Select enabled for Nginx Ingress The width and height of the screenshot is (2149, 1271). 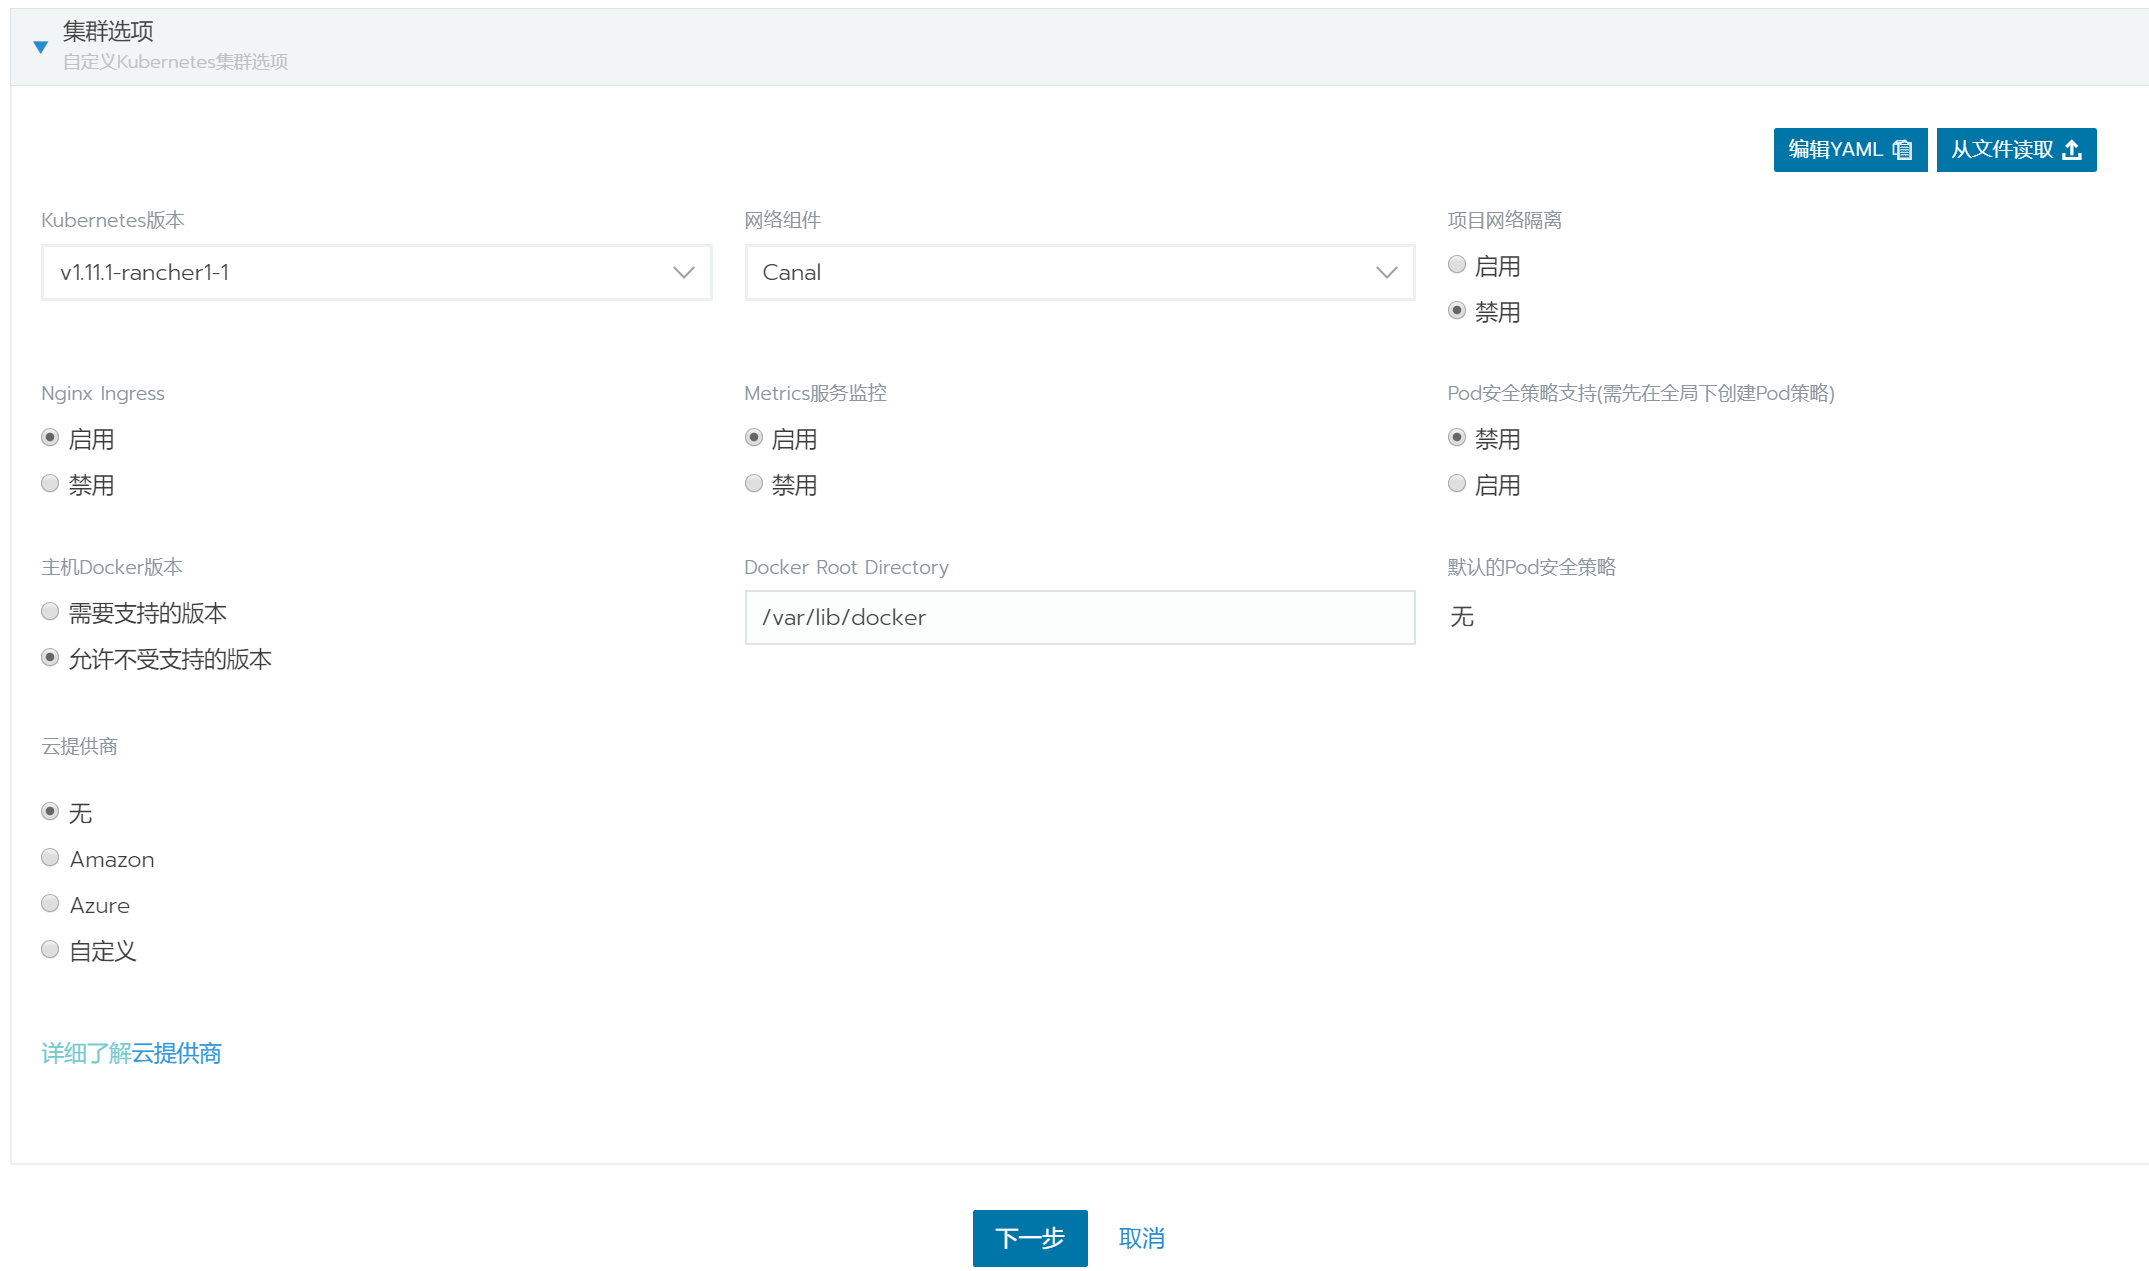(x=50, y=438)
